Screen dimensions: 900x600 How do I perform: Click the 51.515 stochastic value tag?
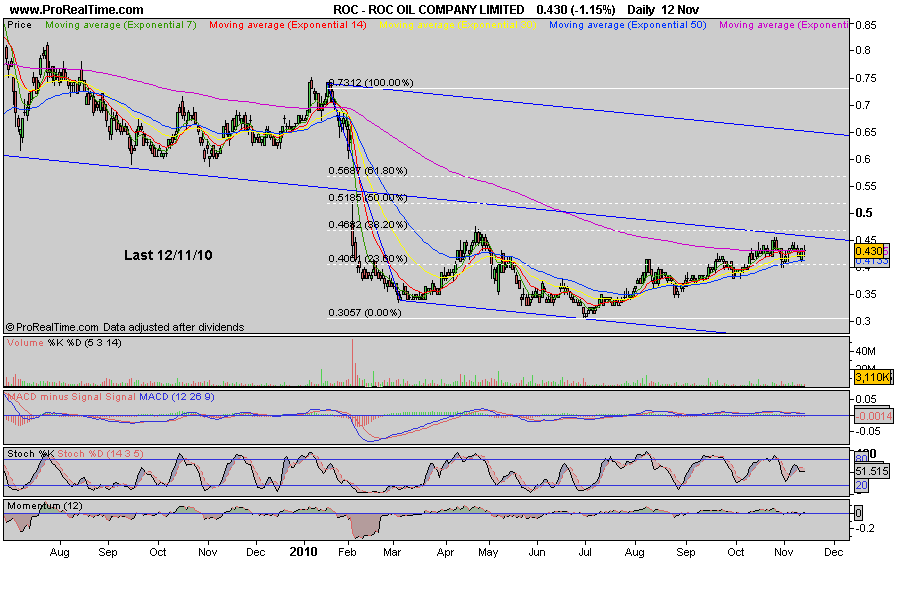[x=872, y=471]
